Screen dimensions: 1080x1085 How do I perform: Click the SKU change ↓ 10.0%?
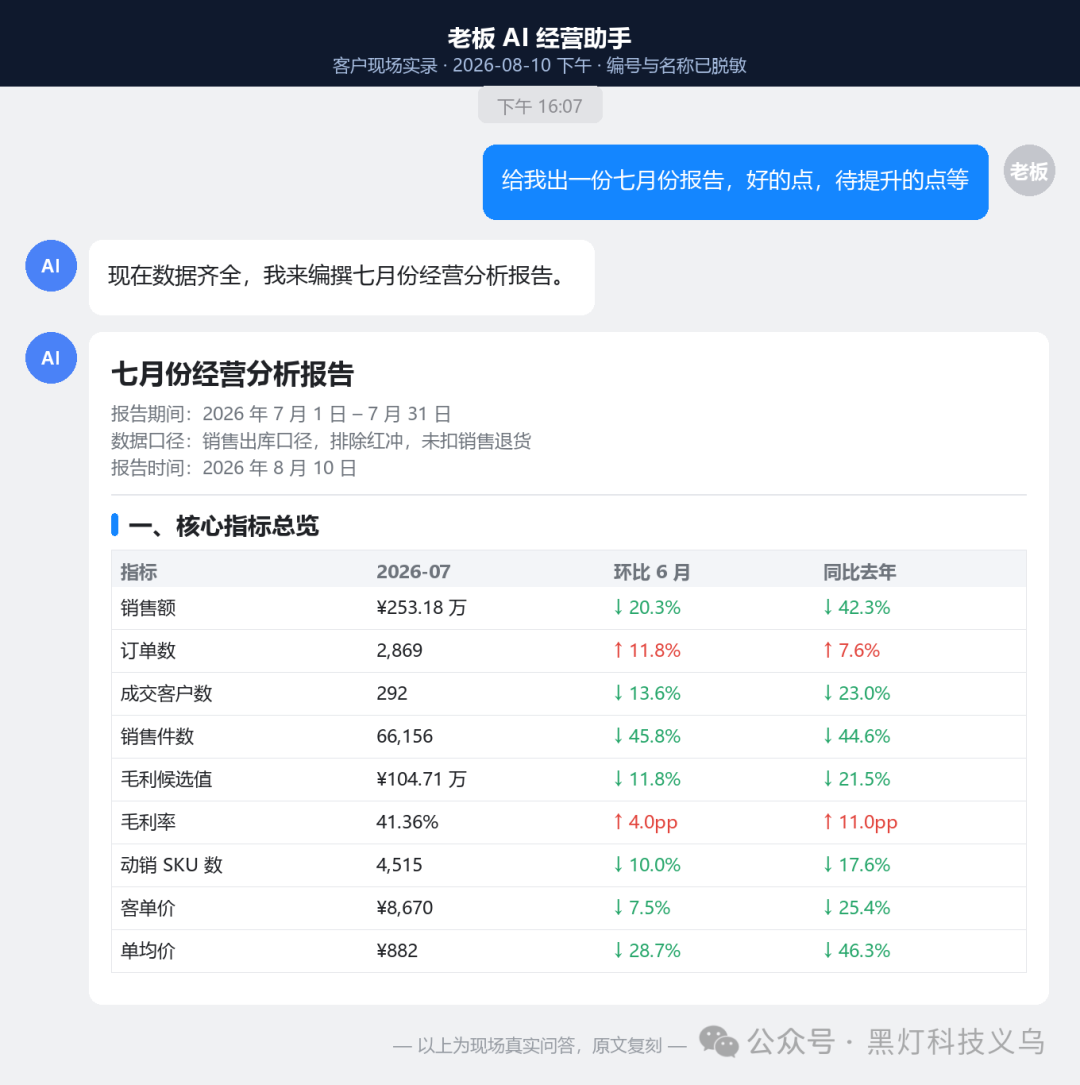pyautogui.click(x=647, y=865)
